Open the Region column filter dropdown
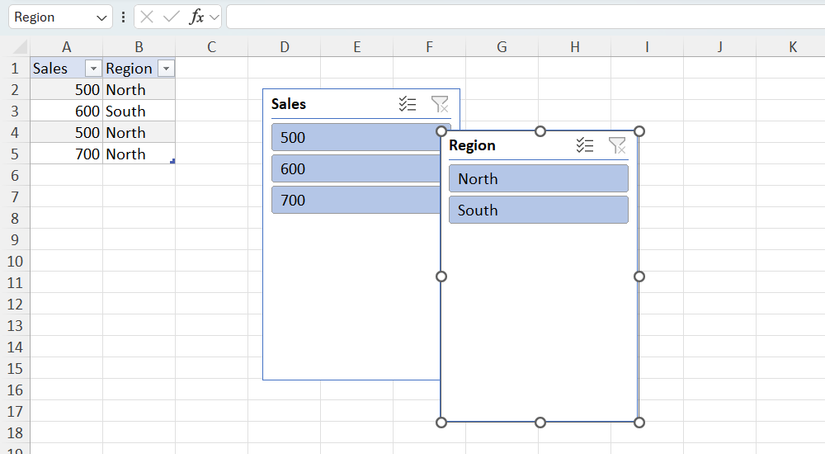Image resolution: width=825 pixels, height=454 pixels. tap(166, 69)
